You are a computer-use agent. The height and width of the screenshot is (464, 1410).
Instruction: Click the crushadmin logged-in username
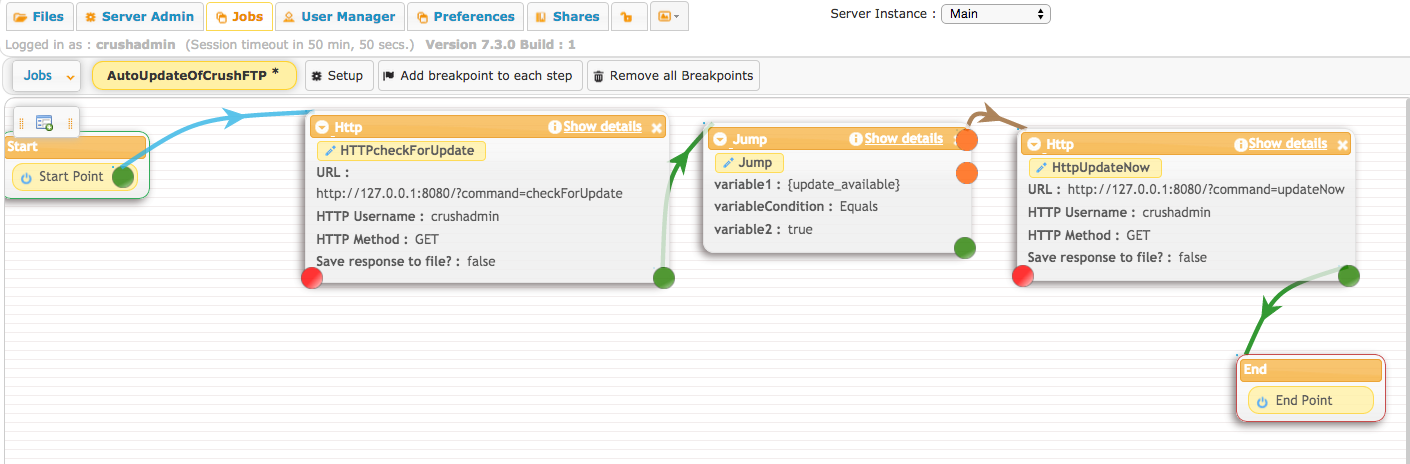click(136, 45)
